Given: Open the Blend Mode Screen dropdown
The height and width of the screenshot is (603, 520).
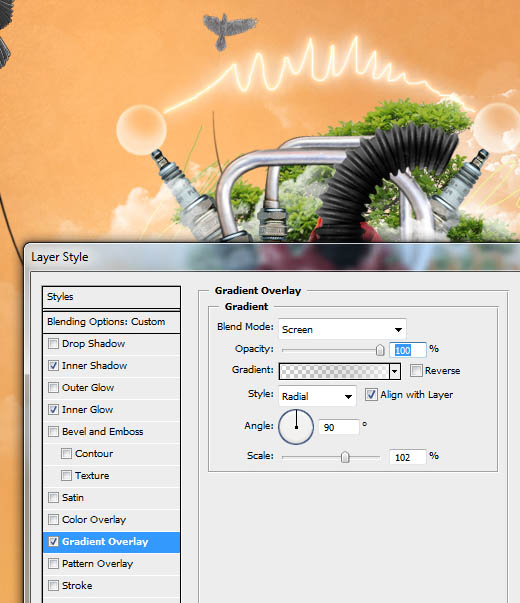Looking at the screenshot, I should (342, 329).
